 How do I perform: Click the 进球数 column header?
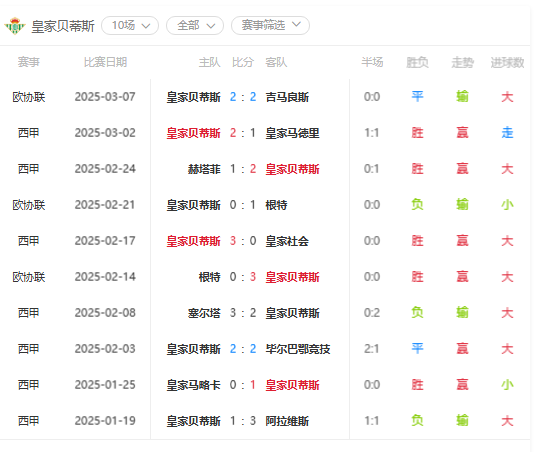(507, 62)
